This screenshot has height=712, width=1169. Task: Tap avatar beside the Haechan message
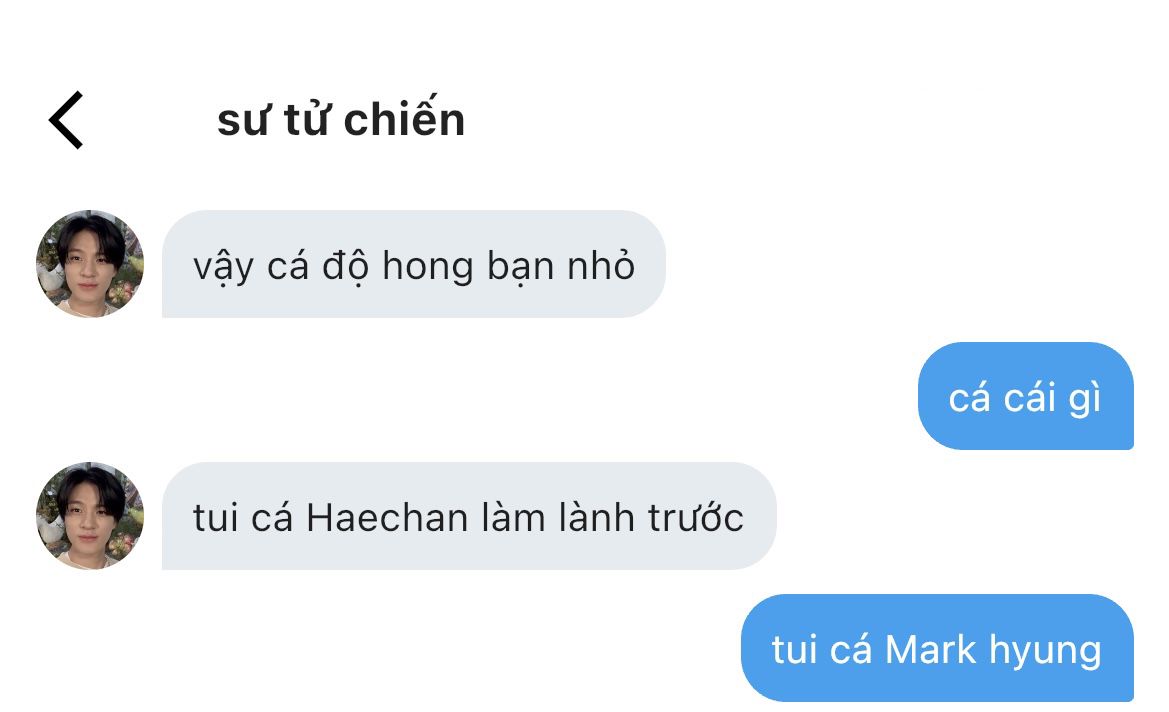pyautogui.click(x=89, y=516)
